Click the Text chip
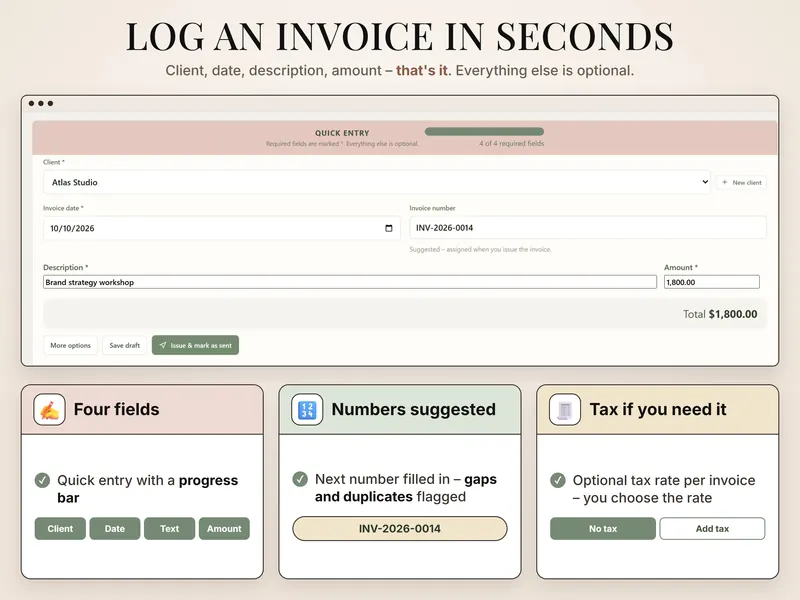The image size is (800, 600). tap(169, 529)
